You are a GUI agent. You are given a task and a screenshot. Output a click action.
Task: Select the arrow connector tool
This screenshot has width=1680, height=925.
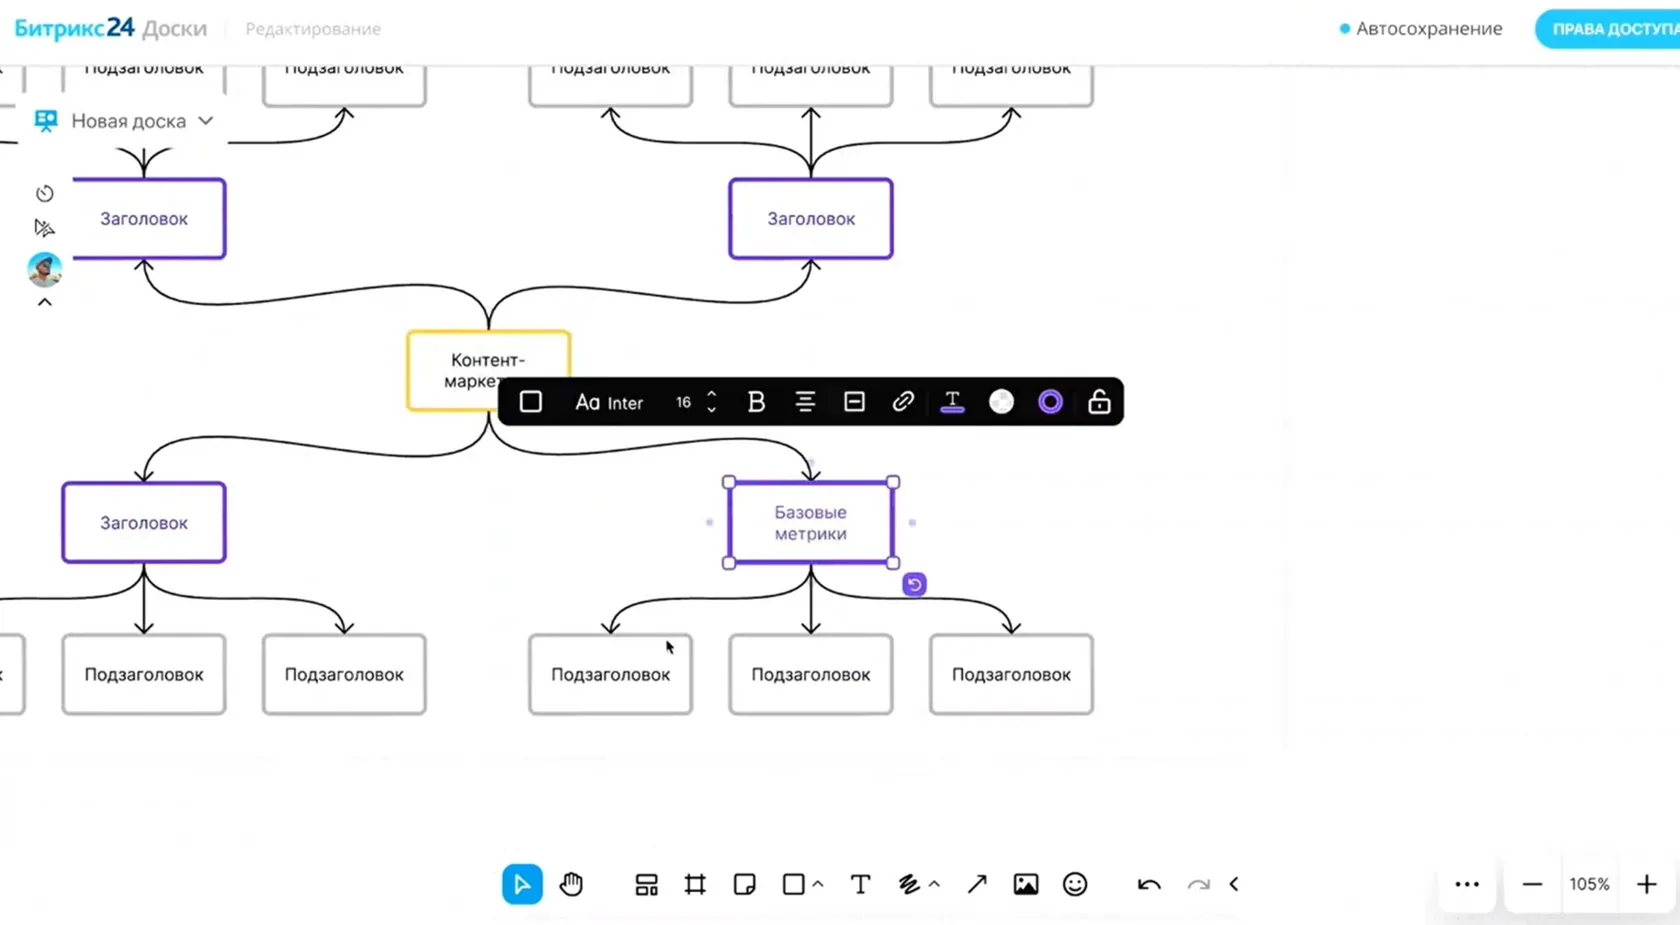click(977, 884)
